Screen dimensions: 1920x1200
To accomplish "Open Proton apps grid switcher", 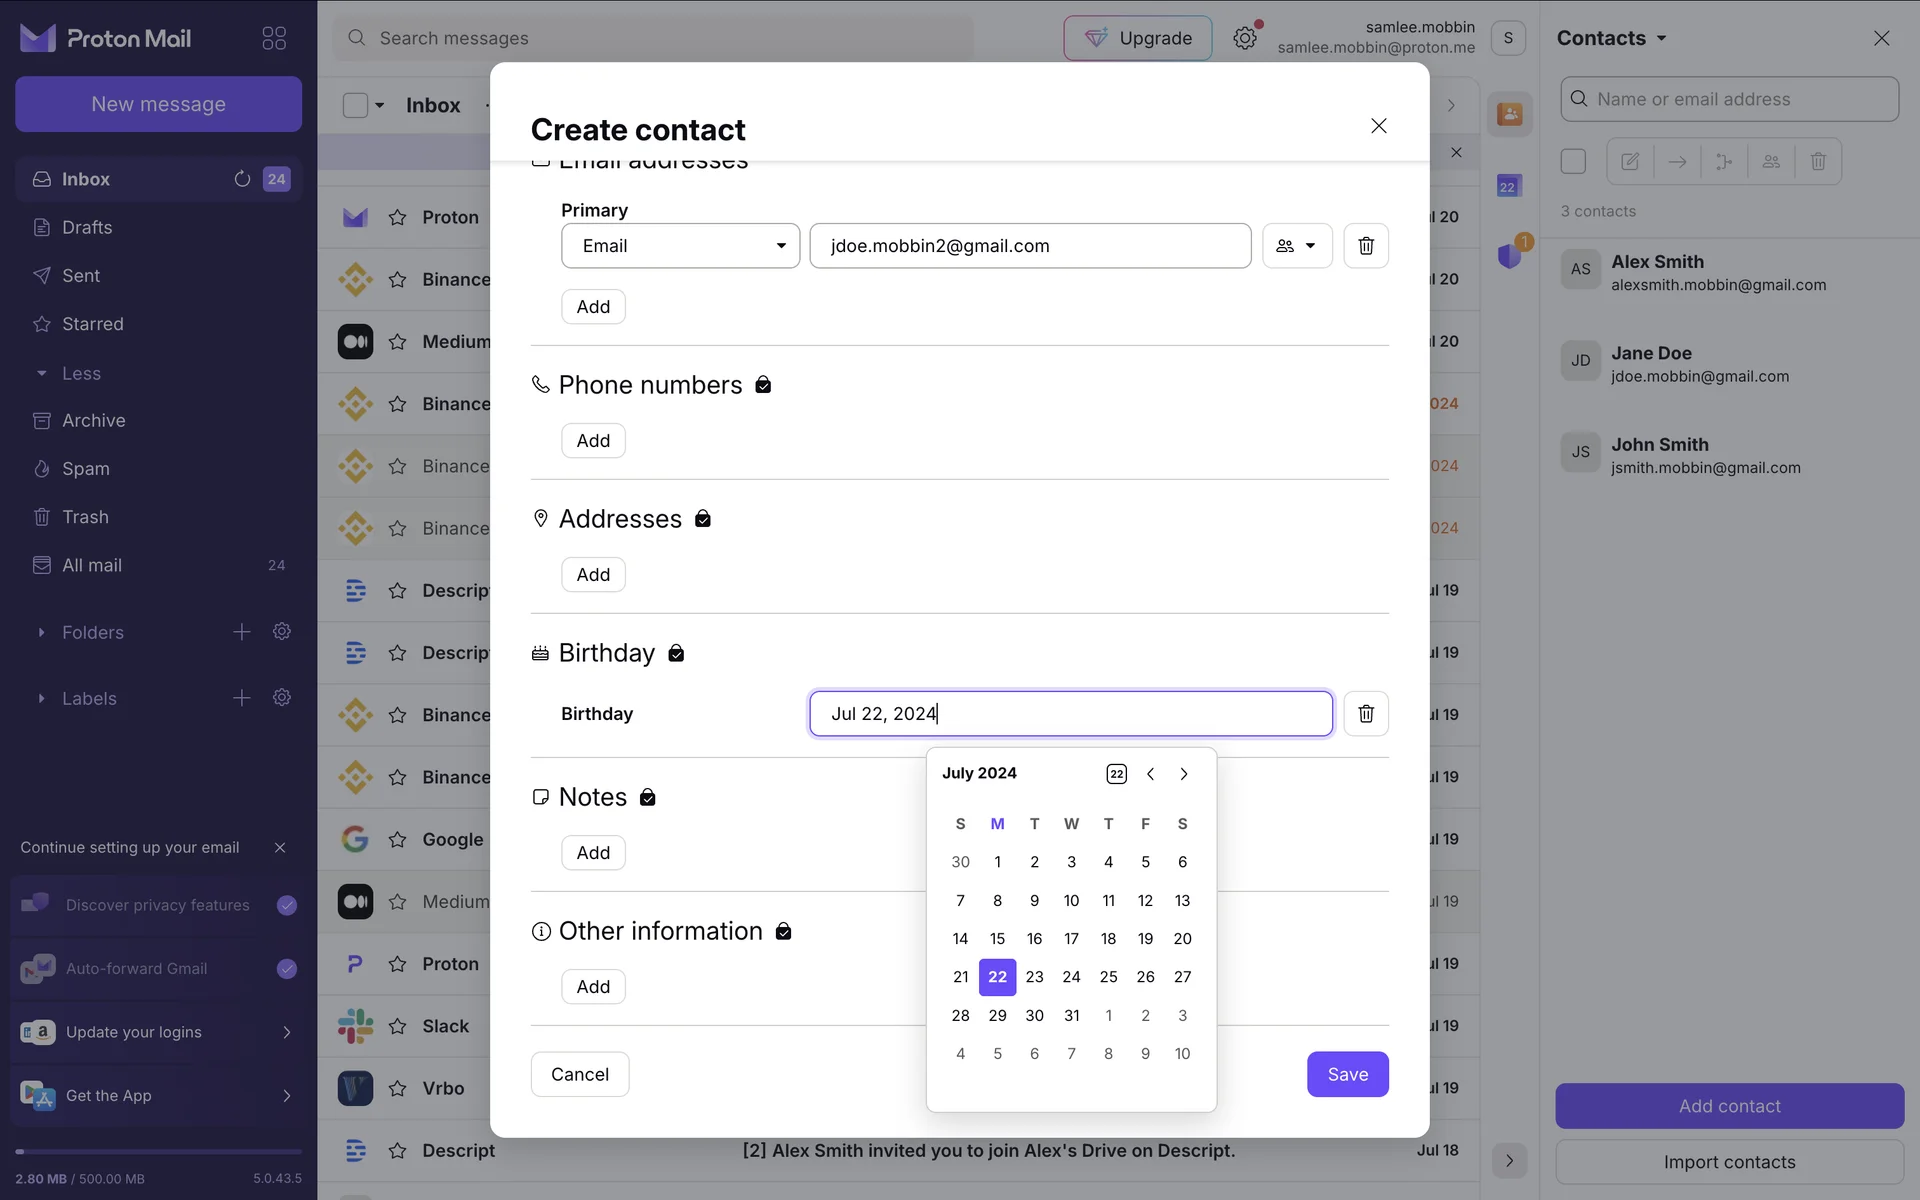I will 274,38.
